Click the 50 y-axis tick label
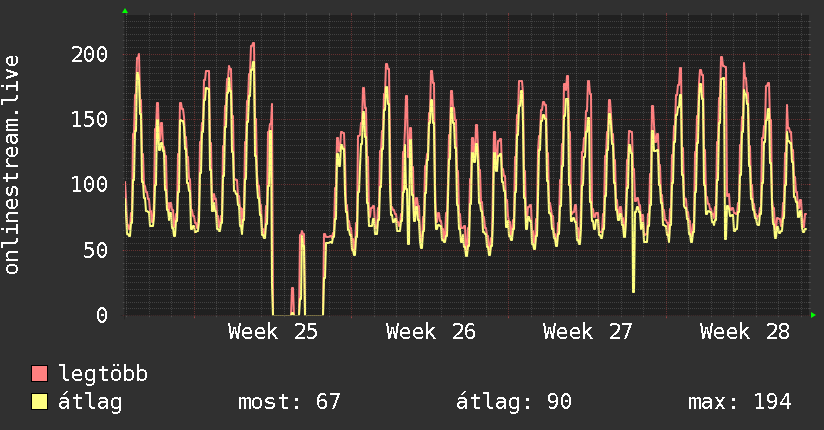 [96, 250]
